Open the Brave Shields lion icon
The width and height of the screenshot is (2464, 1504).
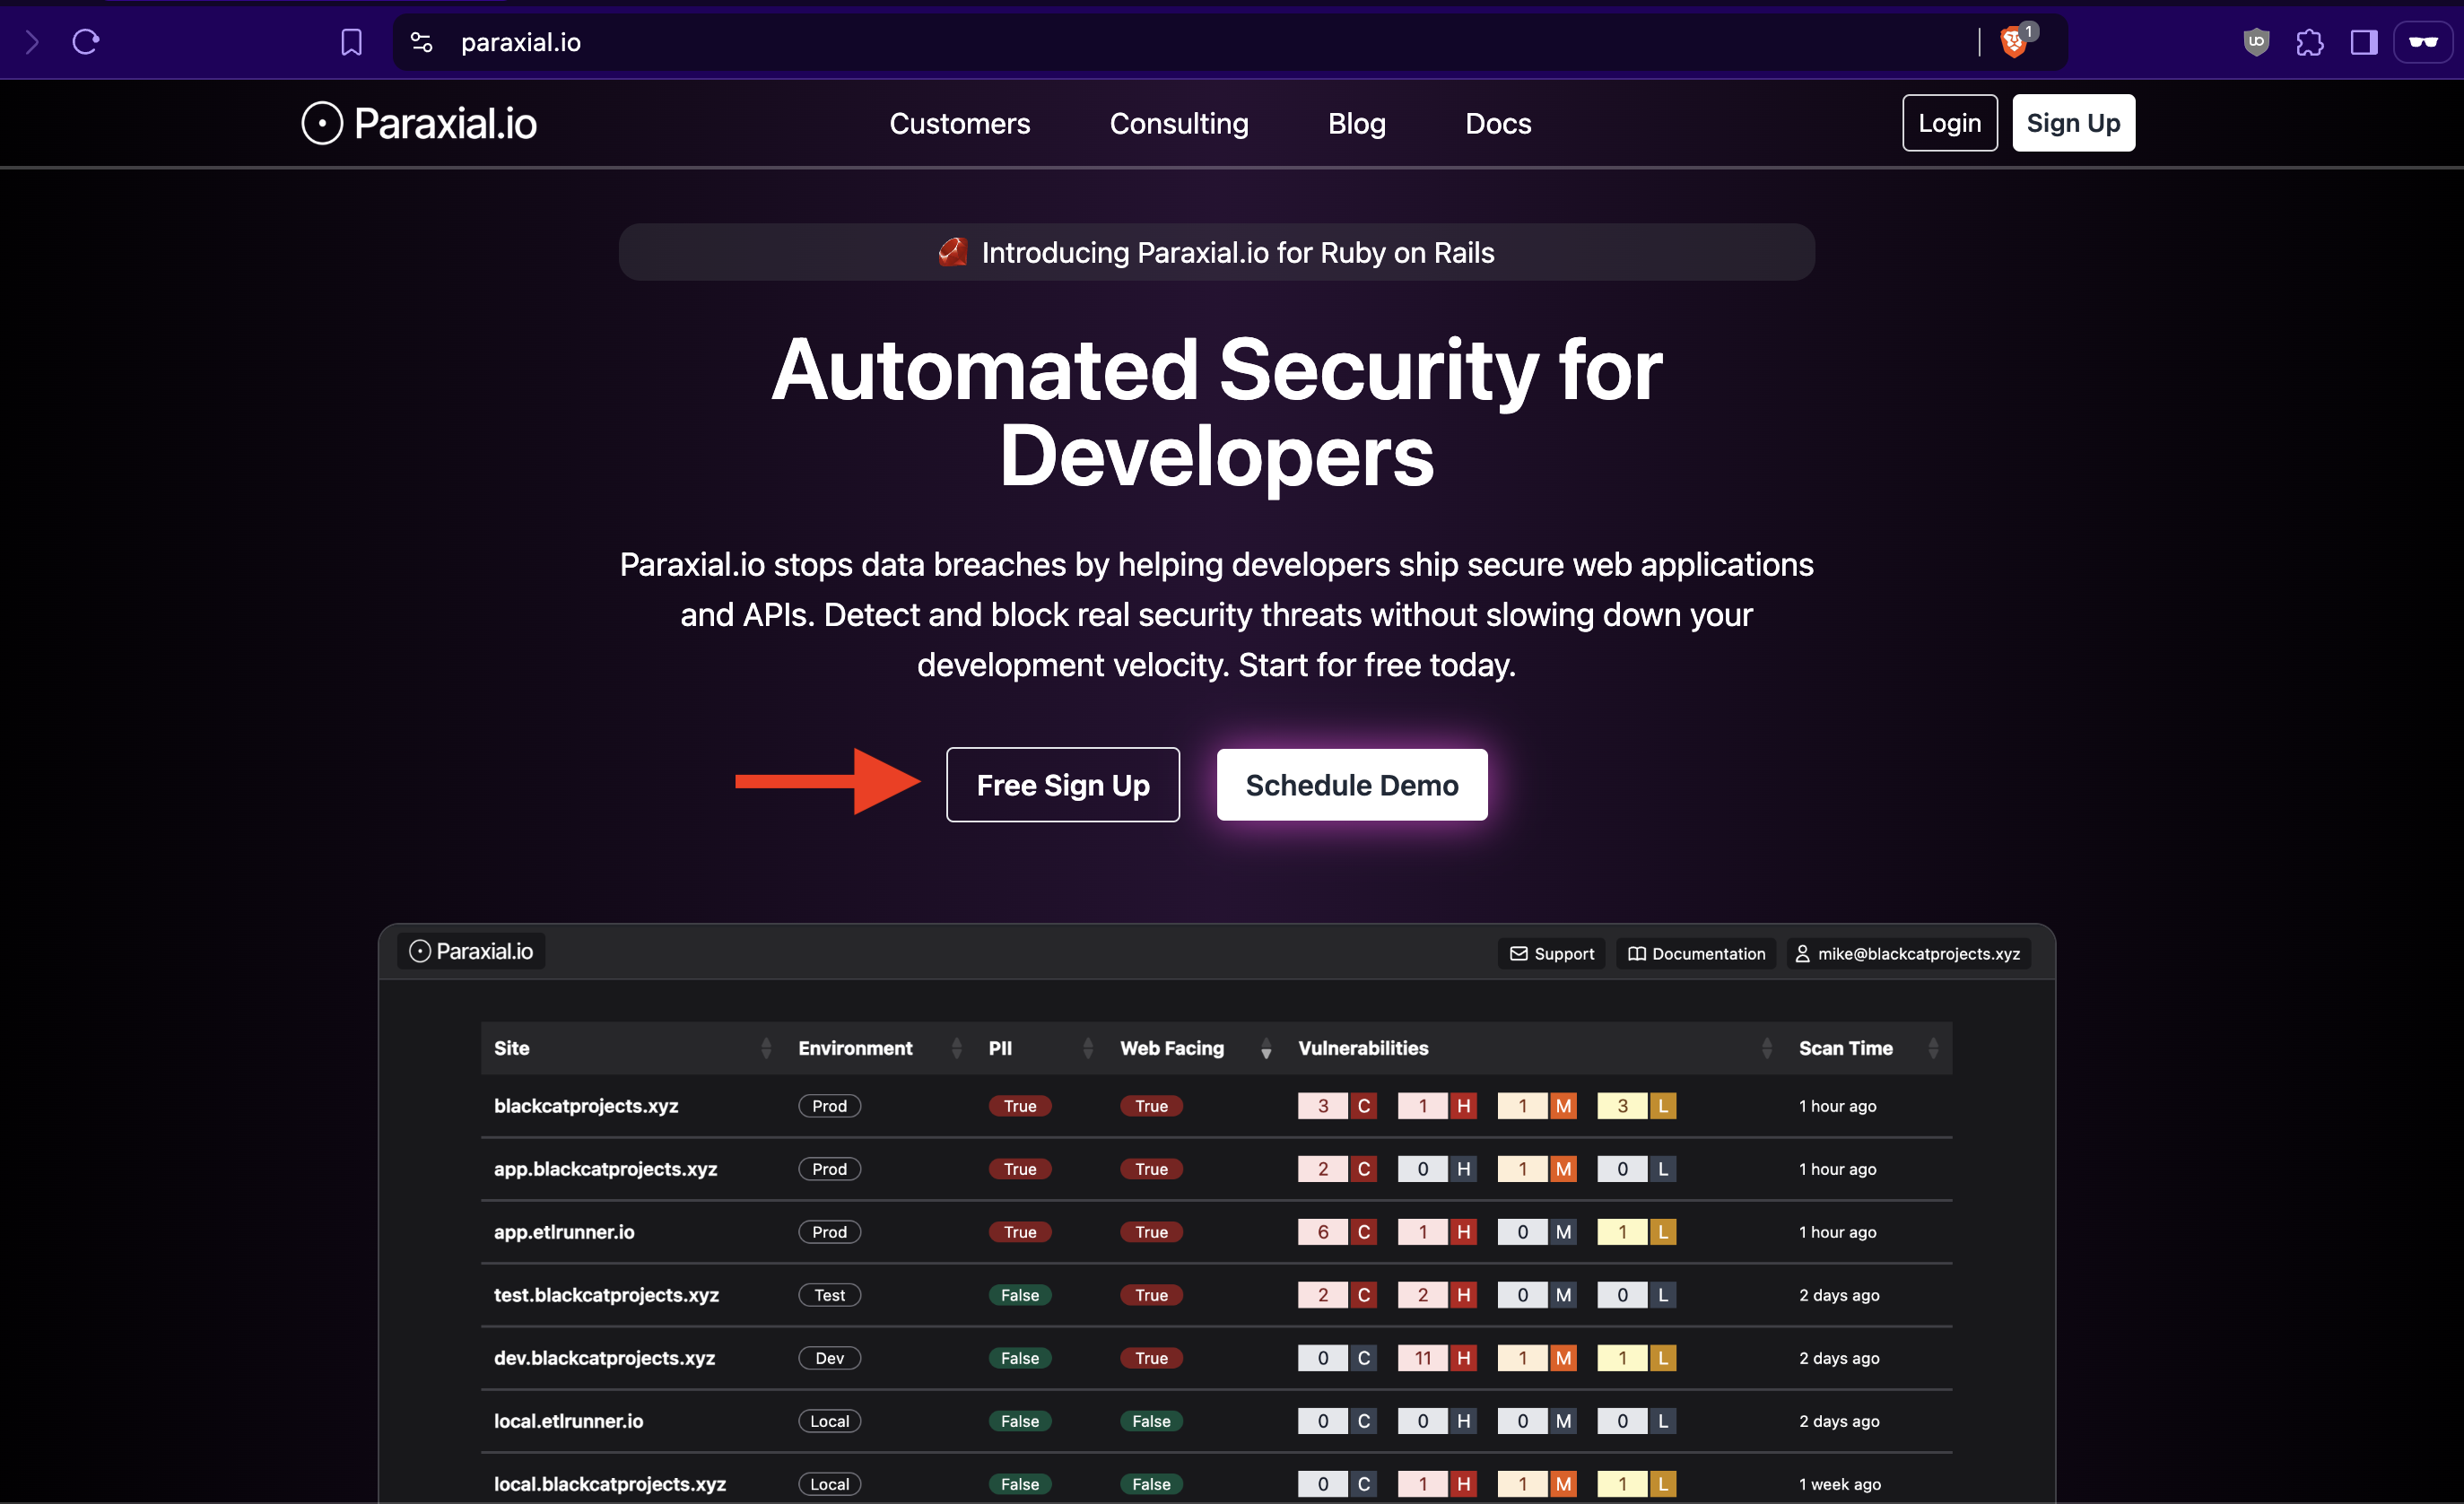pos(2015,42)
